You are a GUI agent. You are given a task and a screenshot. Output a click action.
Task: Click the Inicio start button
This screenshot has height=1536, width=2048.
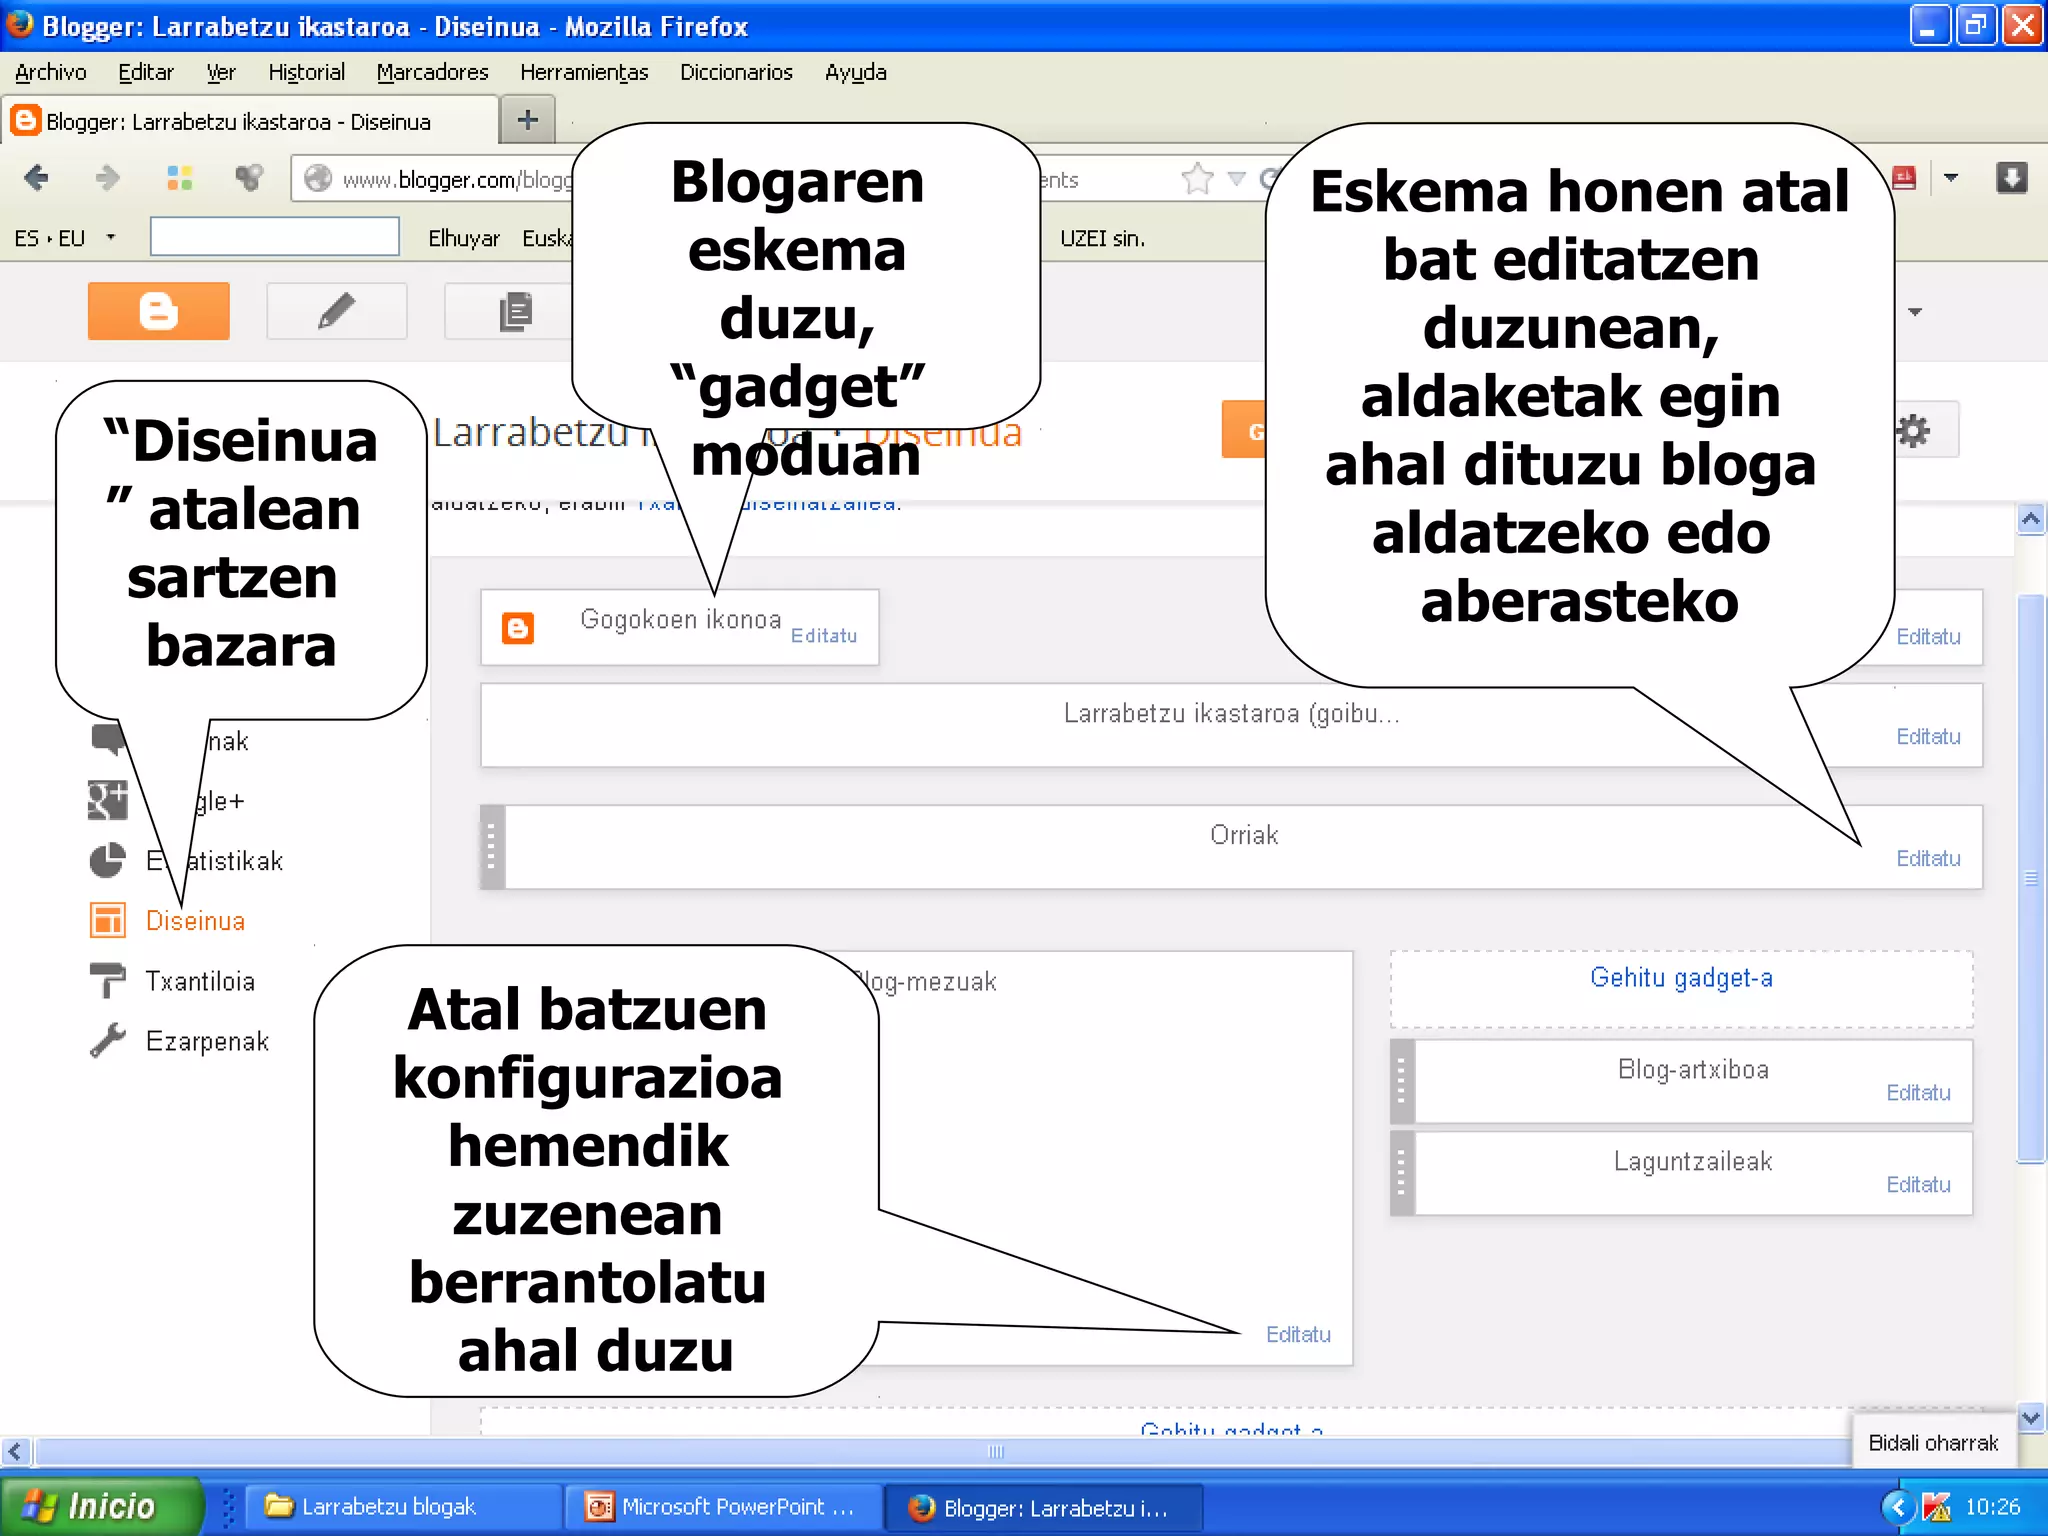100,1506
